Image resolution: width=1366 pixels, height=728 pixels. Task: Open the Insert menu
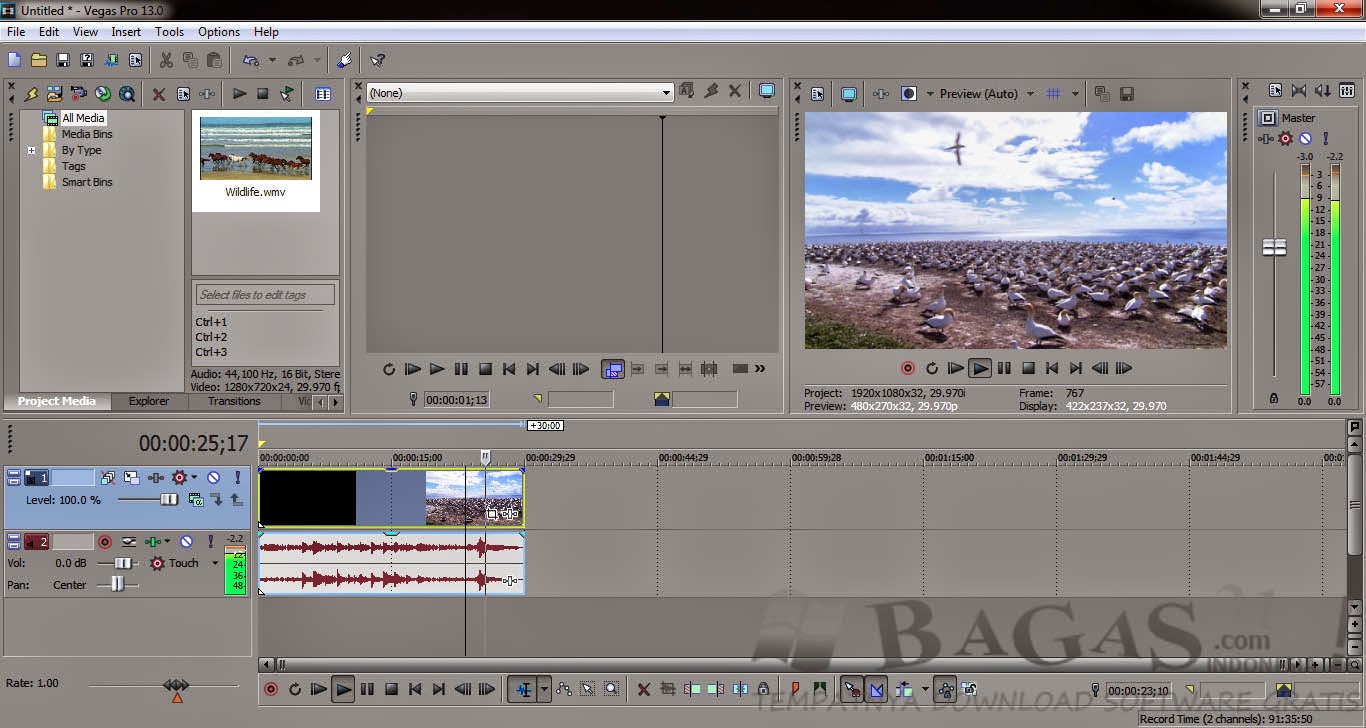coord(126,32)
